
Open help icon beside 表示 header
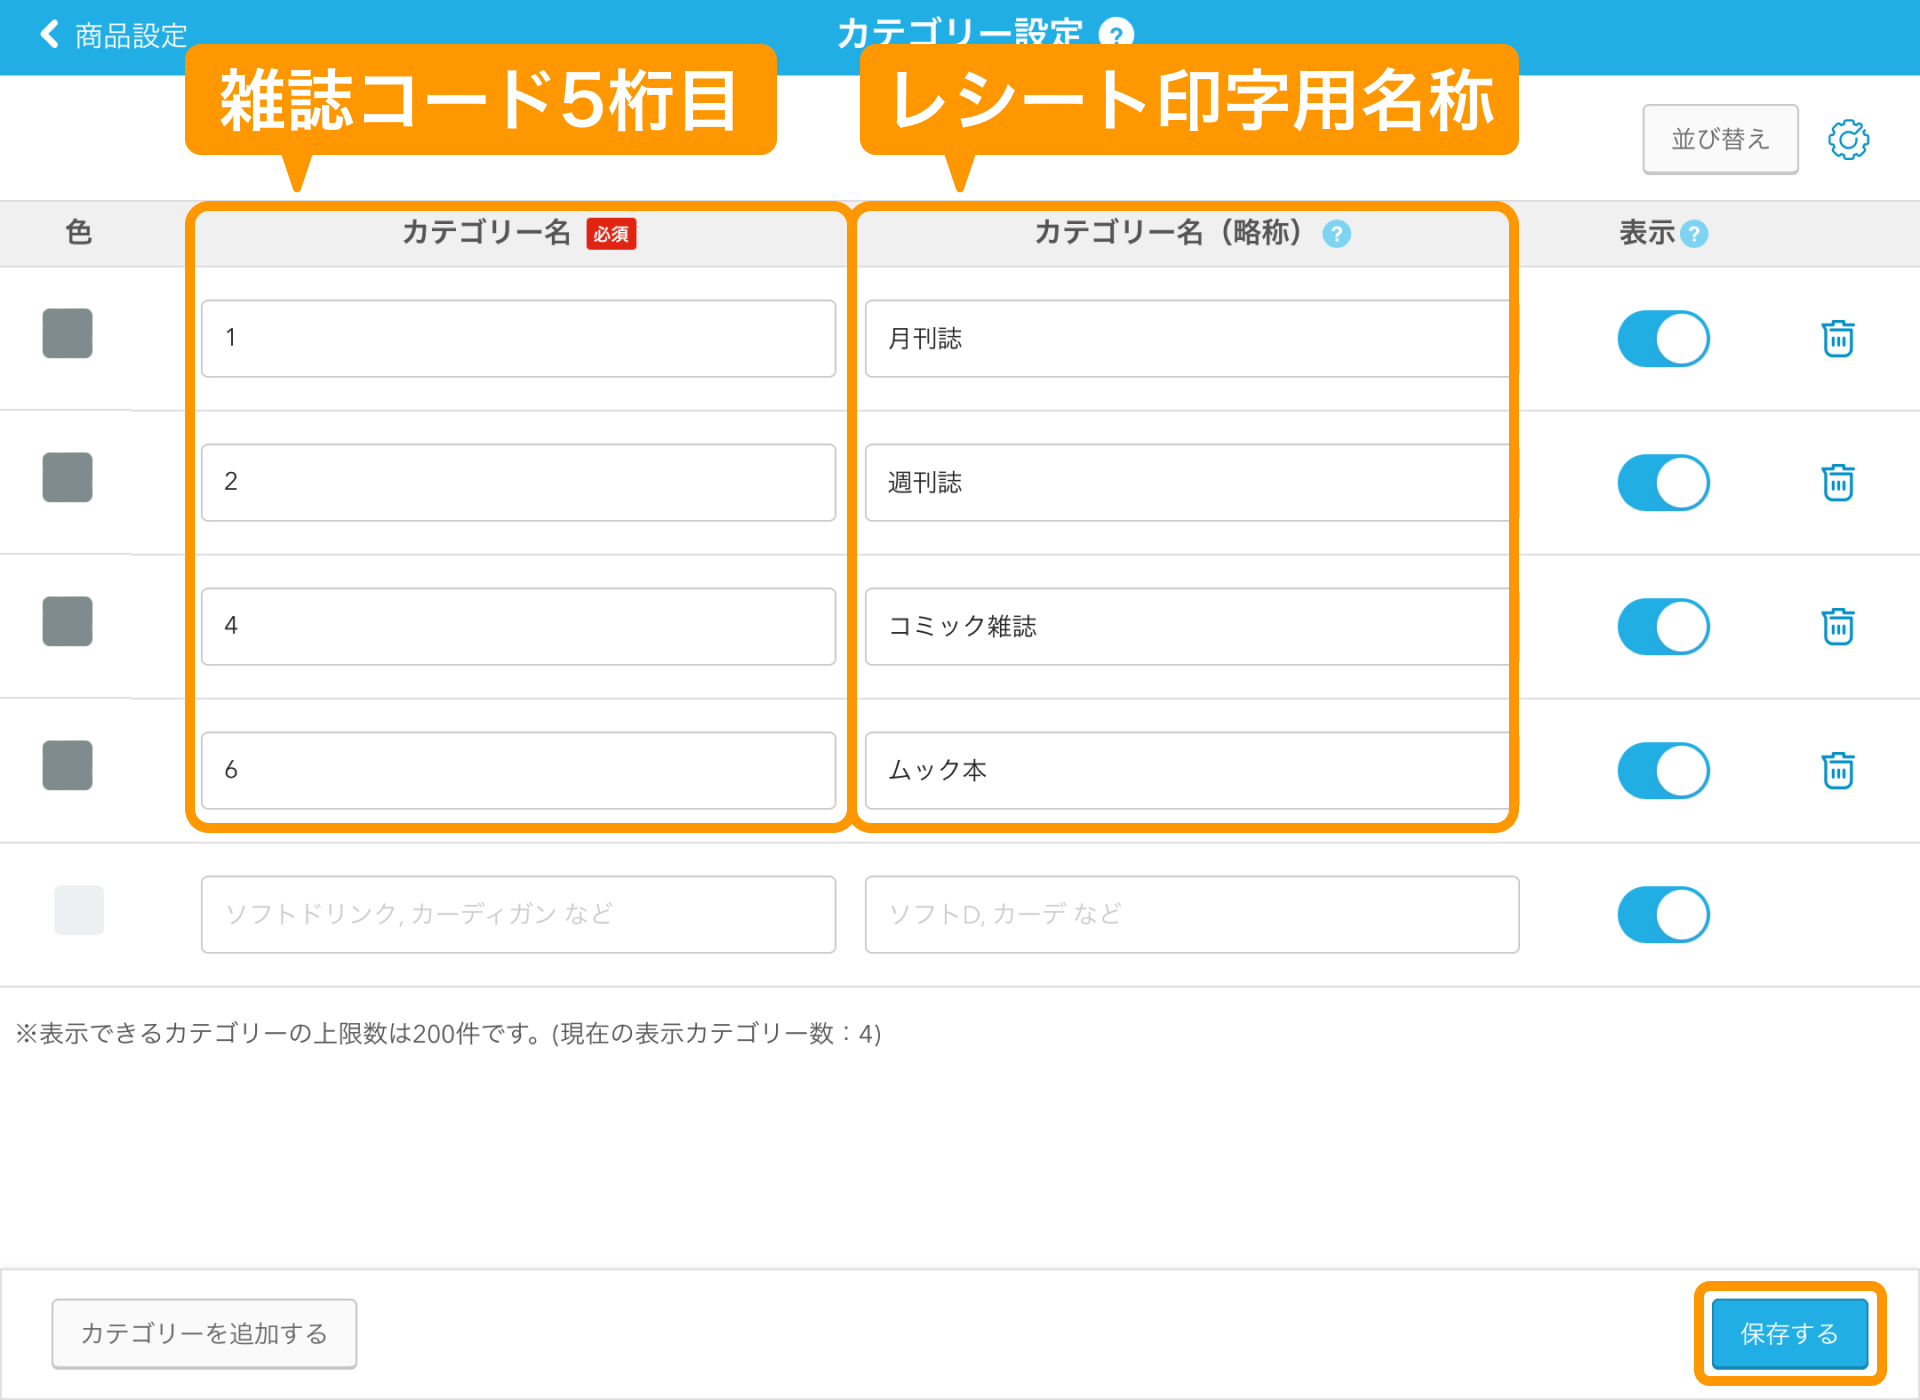tap(1694, 234)
